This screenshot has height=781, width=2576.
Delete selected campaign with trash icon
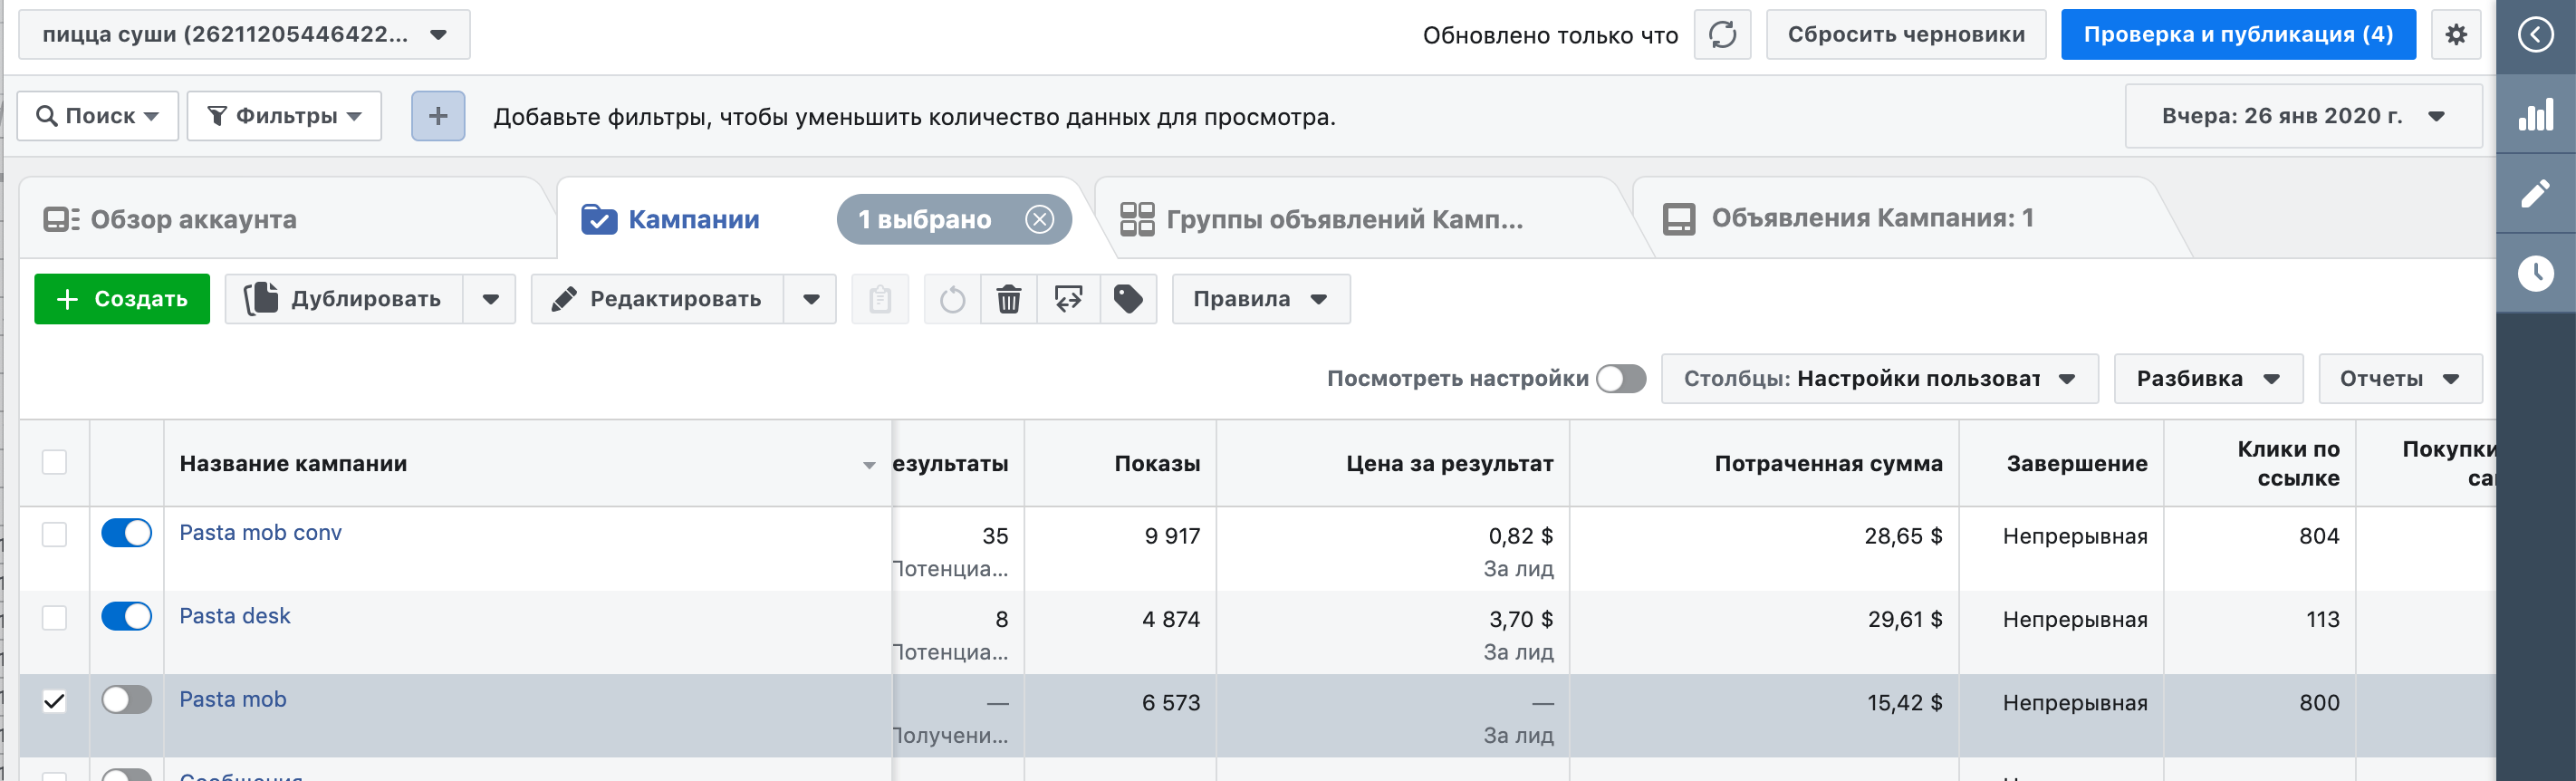(1009, 299)
